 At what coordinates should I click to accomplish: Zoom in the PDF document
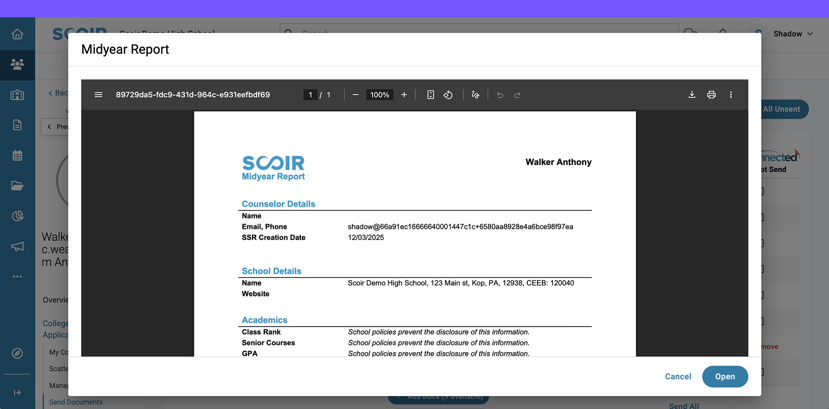point(404,95)
